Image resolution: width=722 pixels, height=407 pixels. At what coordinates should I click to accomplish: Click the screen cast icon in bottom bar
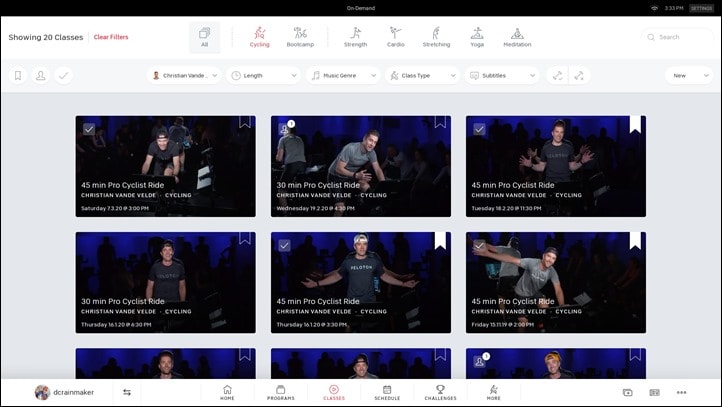(x=628, y=392)
